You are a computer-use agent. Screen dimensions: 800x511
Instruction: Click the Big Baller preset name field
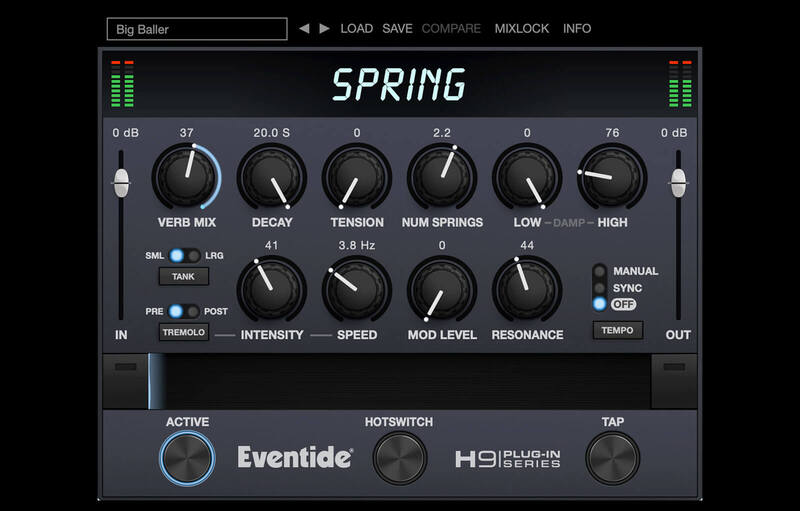tap(197, 29)
